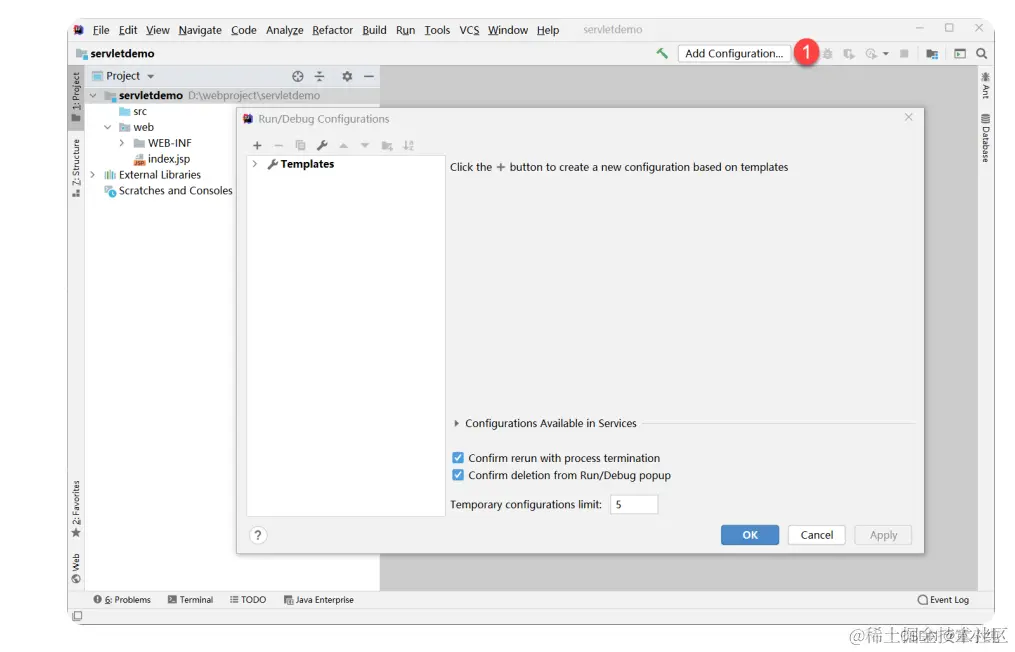Click the sort configurations icon
1015x652 pixels.
(408, 146)
